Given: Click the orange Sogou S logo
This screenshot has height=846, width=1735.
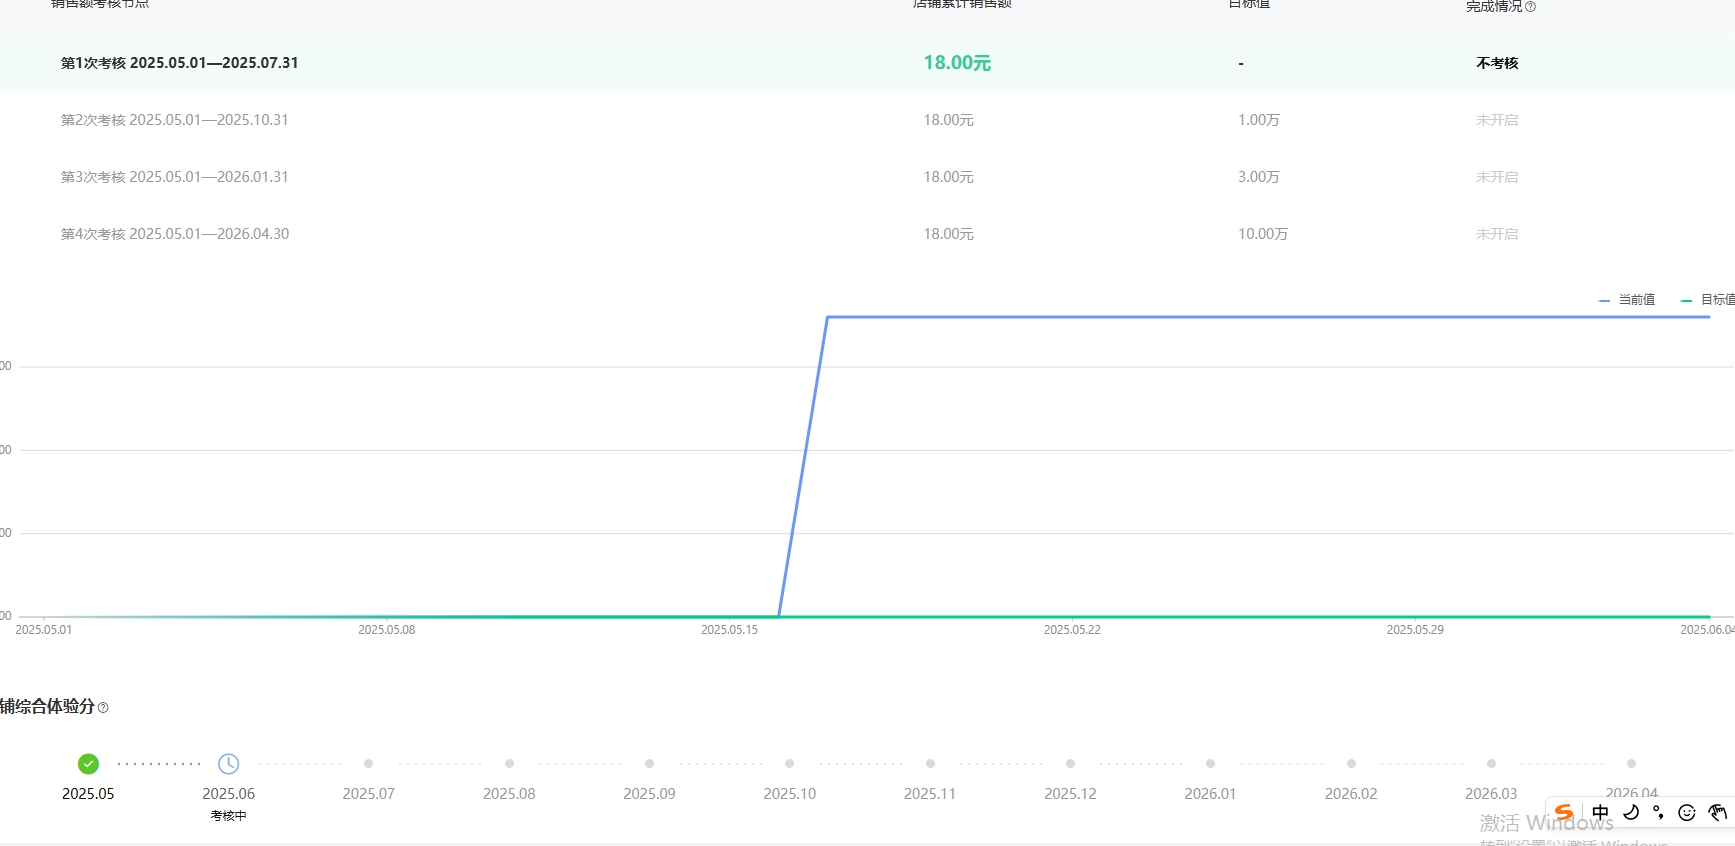Looking at the screenshot, I should [x=1564, y=812].
